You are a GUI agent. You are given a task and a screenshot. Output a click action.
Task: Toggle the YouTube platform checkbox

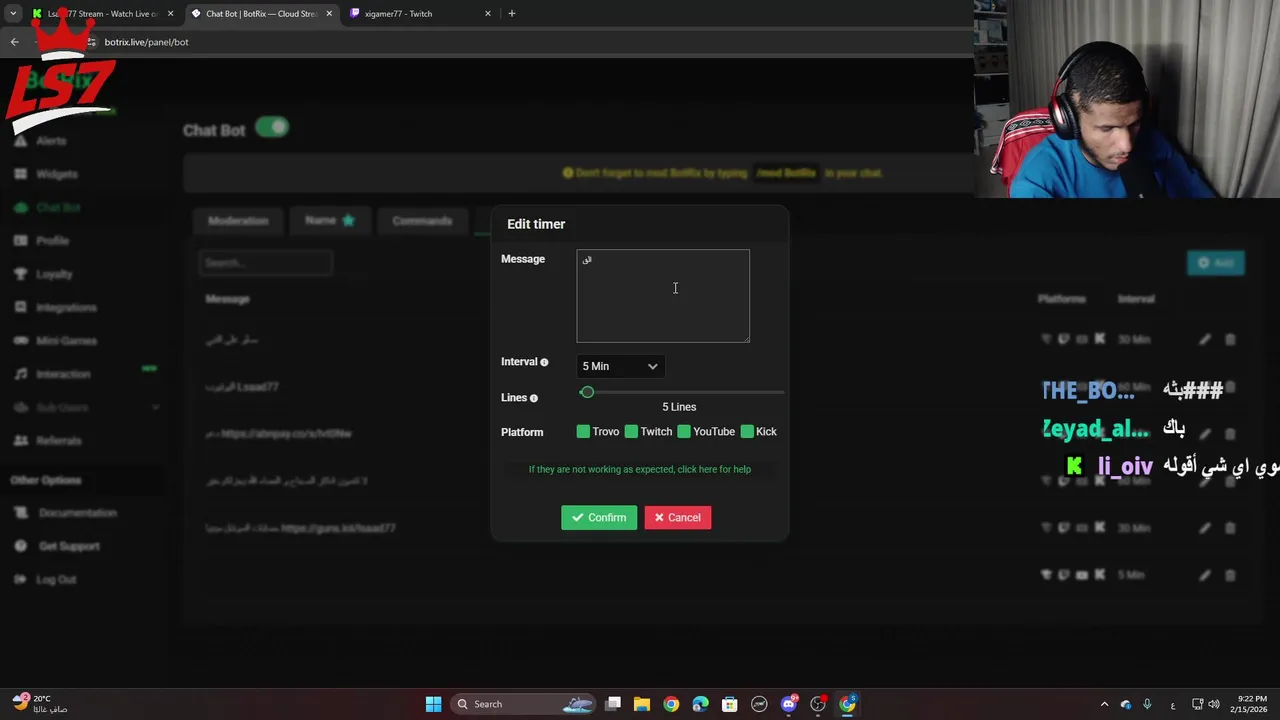[684, 432]
